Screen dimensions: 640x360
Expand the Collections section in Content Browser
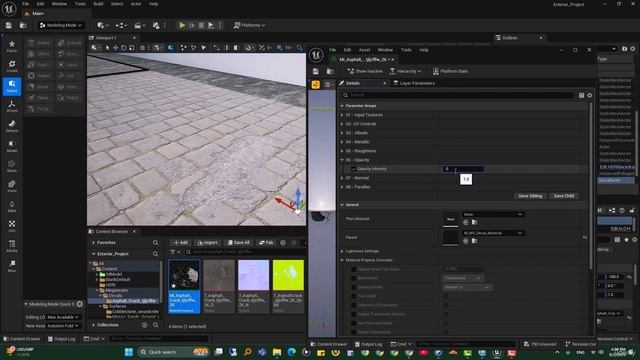tap(93, 325)
